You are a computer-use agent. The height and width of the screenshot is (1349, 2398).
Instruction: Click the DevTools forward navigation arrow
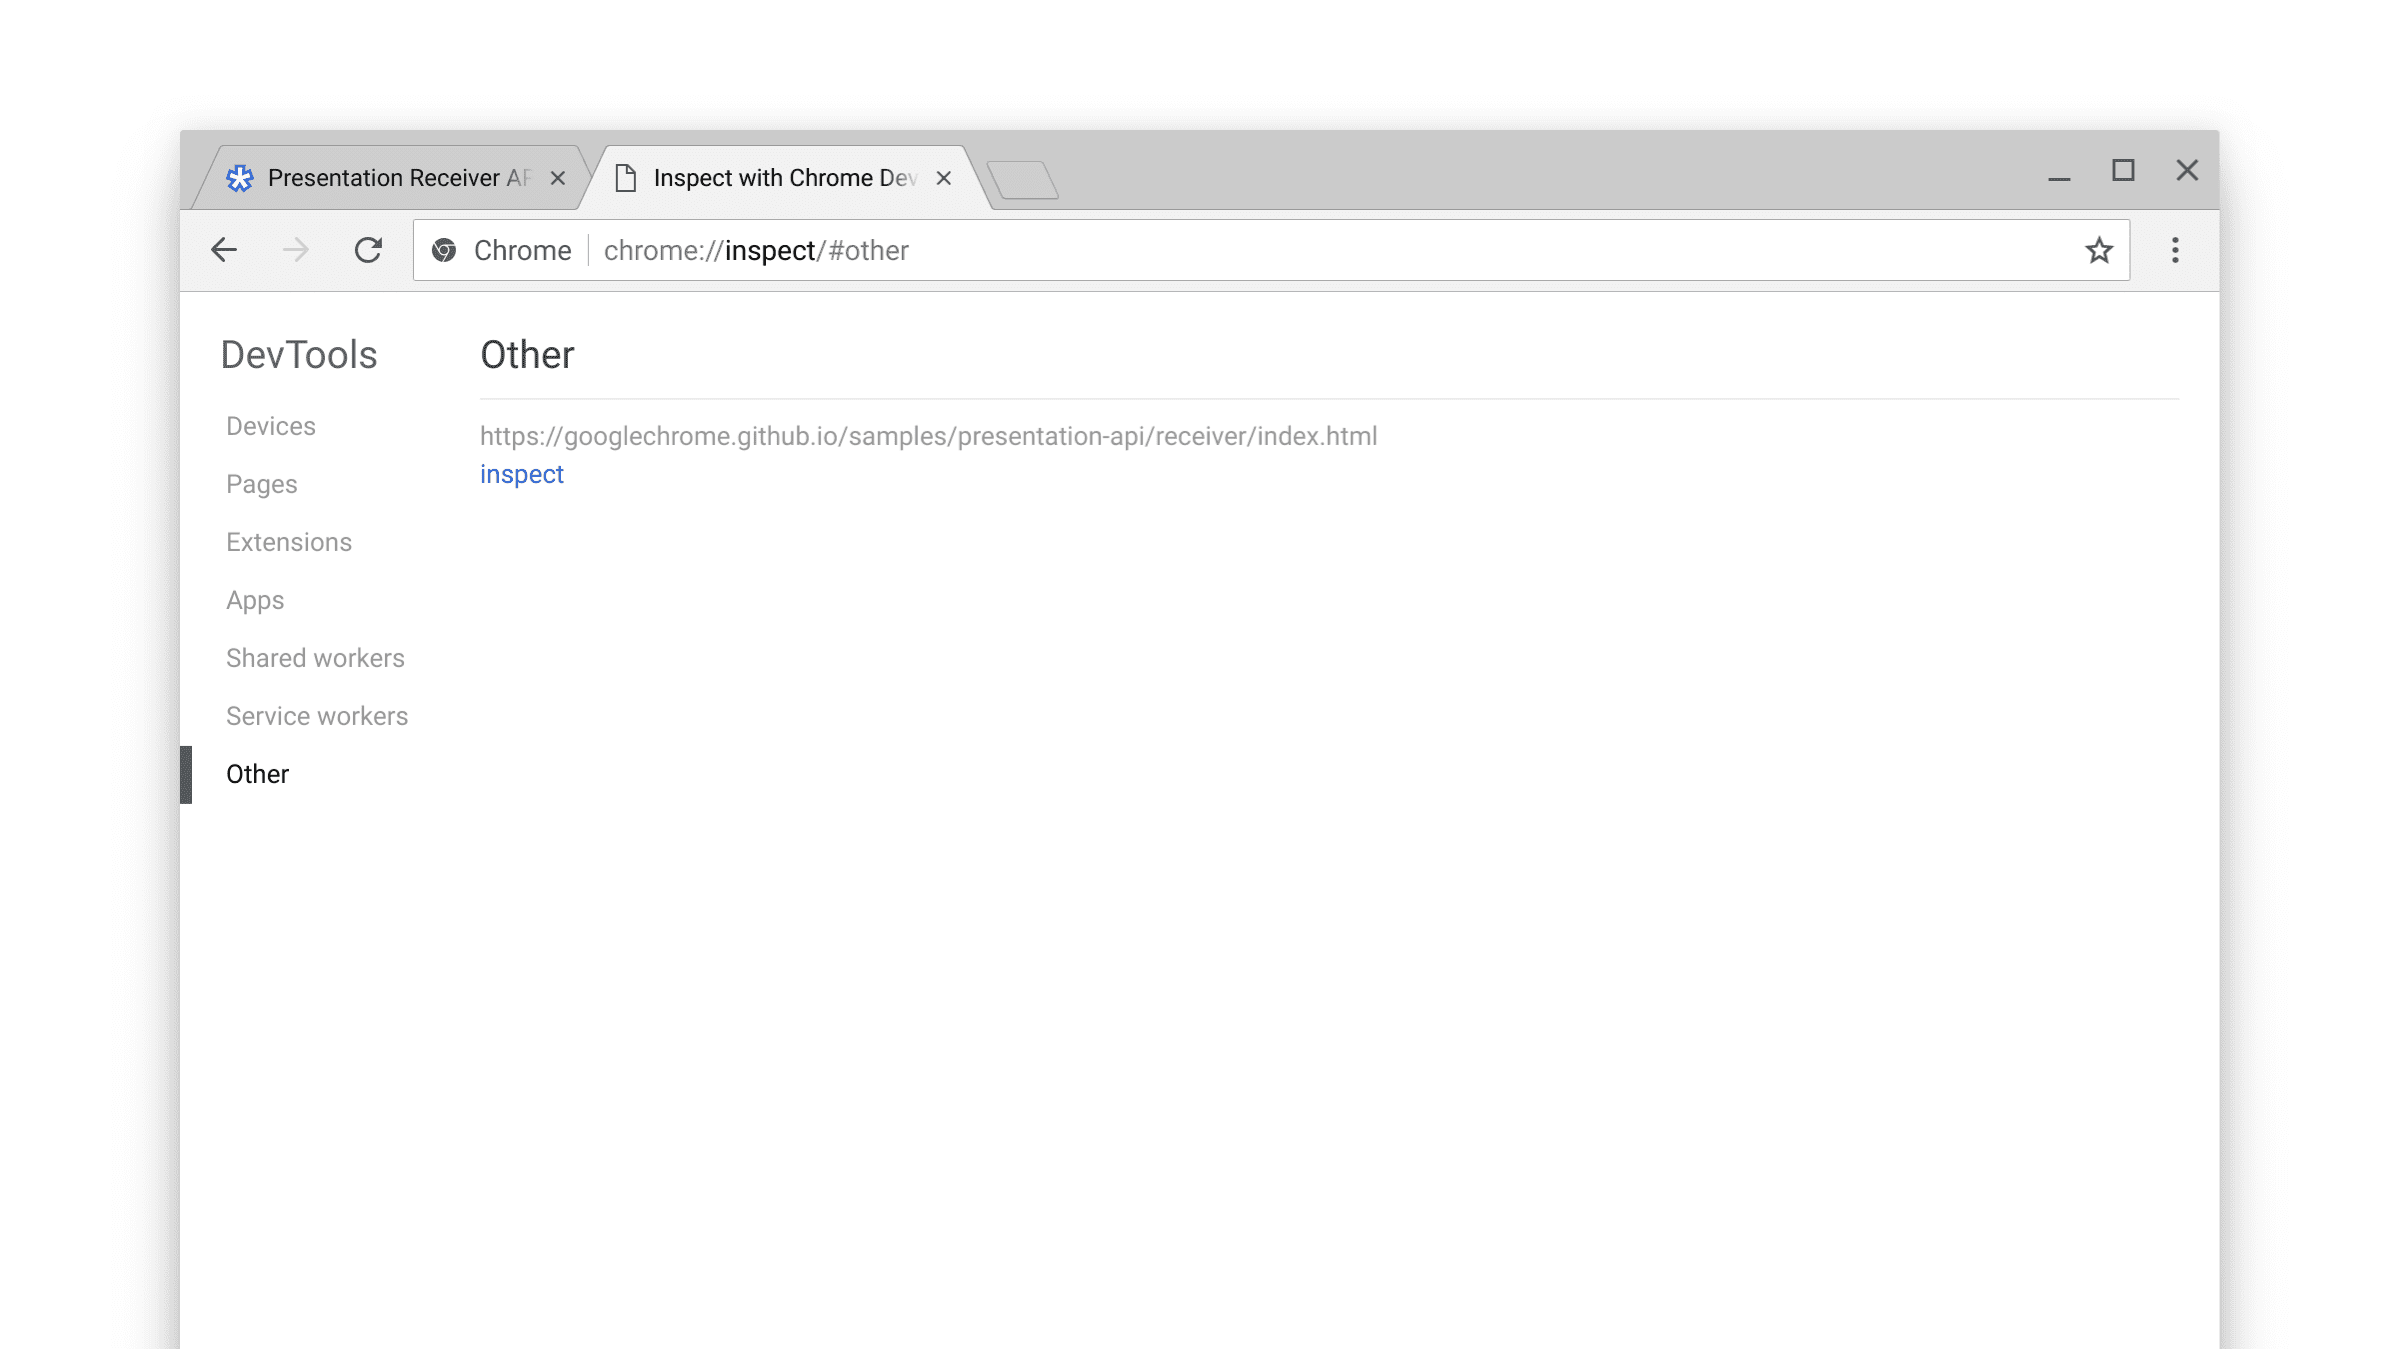coord(295,250)
